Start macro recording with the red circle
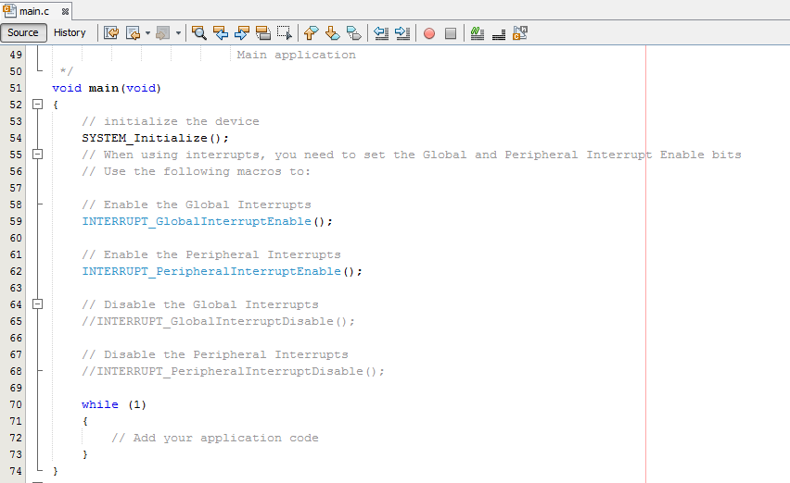 tap(429, 33)
